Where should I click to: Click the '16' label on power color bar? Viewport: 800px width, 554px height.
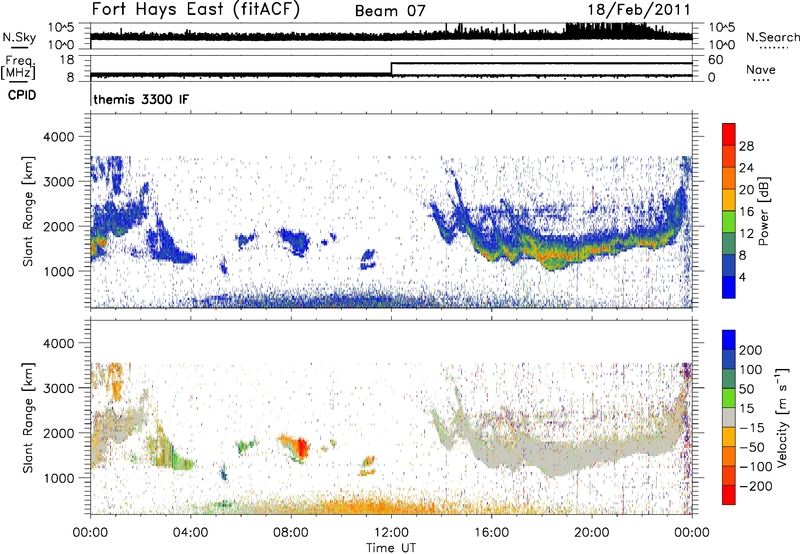pos(746,212)
